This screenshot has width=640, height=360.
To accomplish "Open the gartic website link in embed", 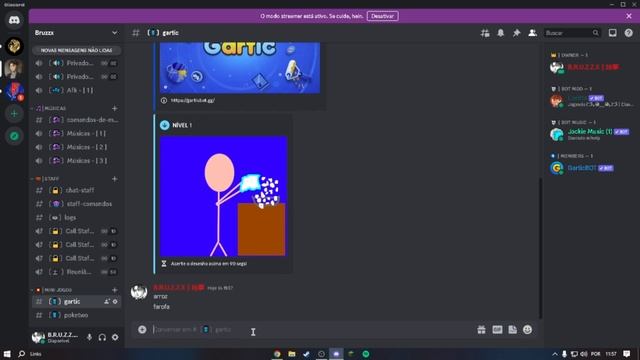I will point(193,100).
